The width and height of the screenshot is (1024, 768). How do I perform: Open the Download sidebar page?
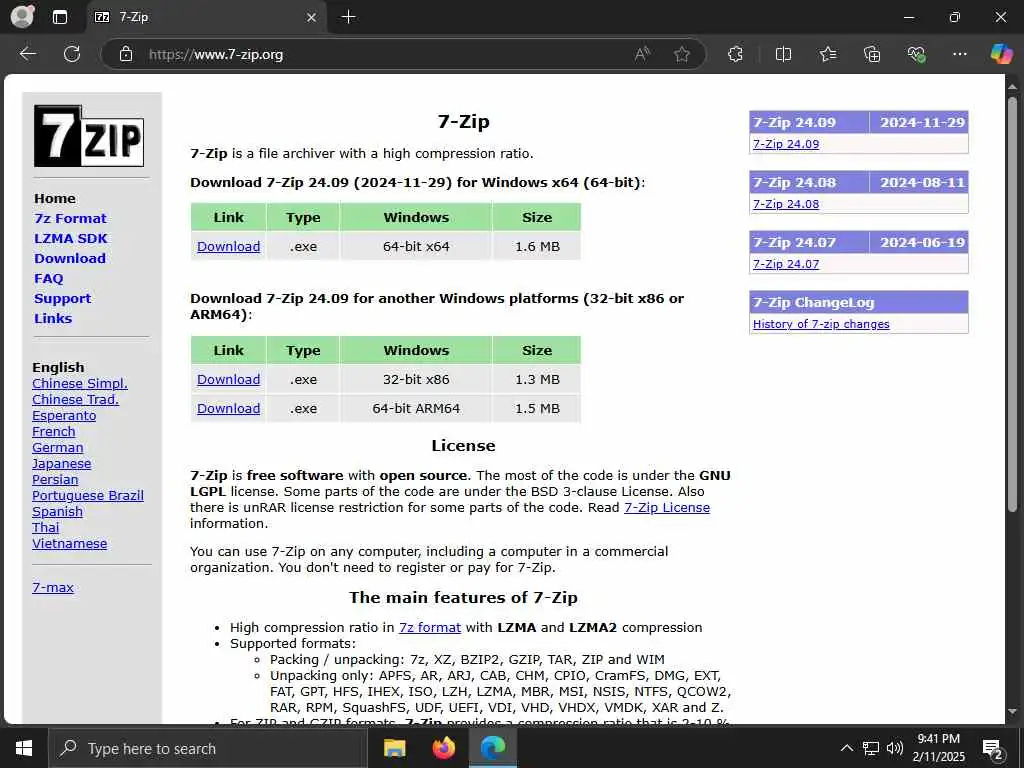coord(70,259)
